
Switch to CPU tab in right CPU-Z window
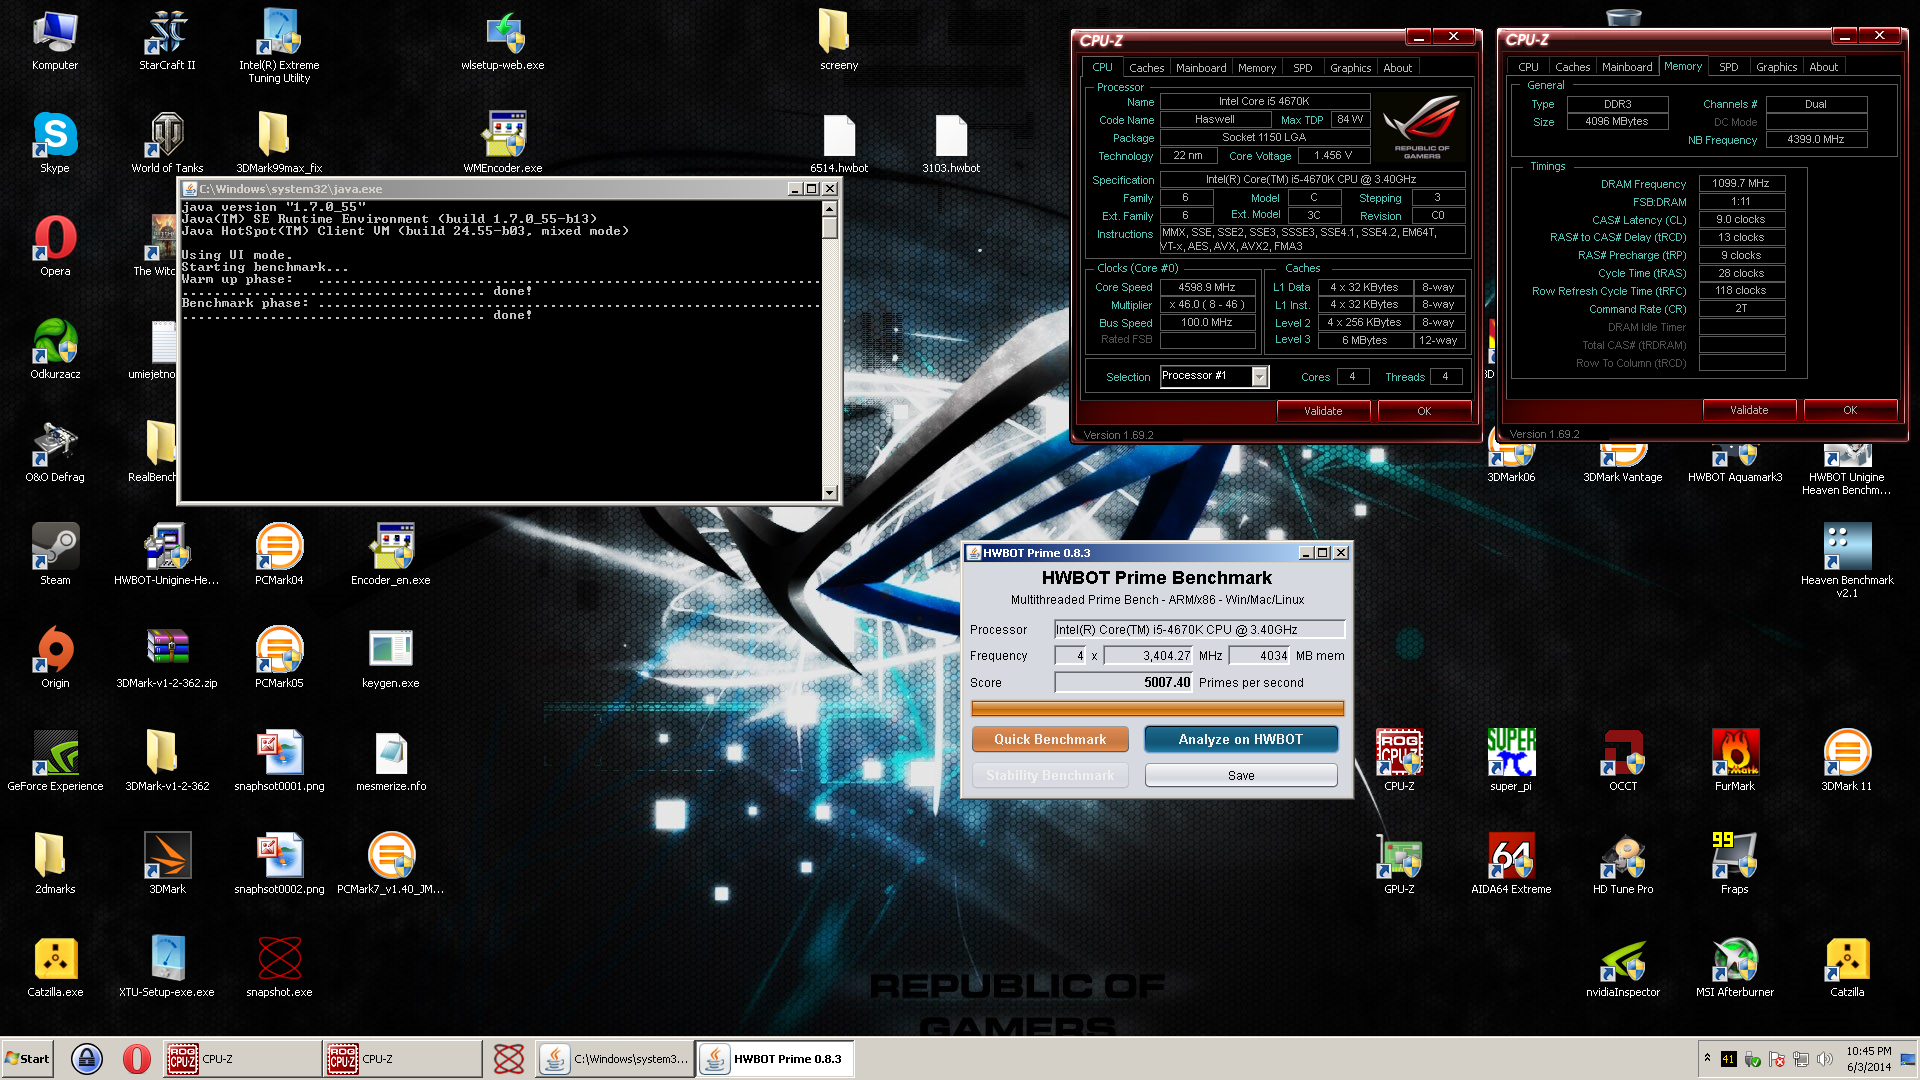click(x=1528, y=67)
